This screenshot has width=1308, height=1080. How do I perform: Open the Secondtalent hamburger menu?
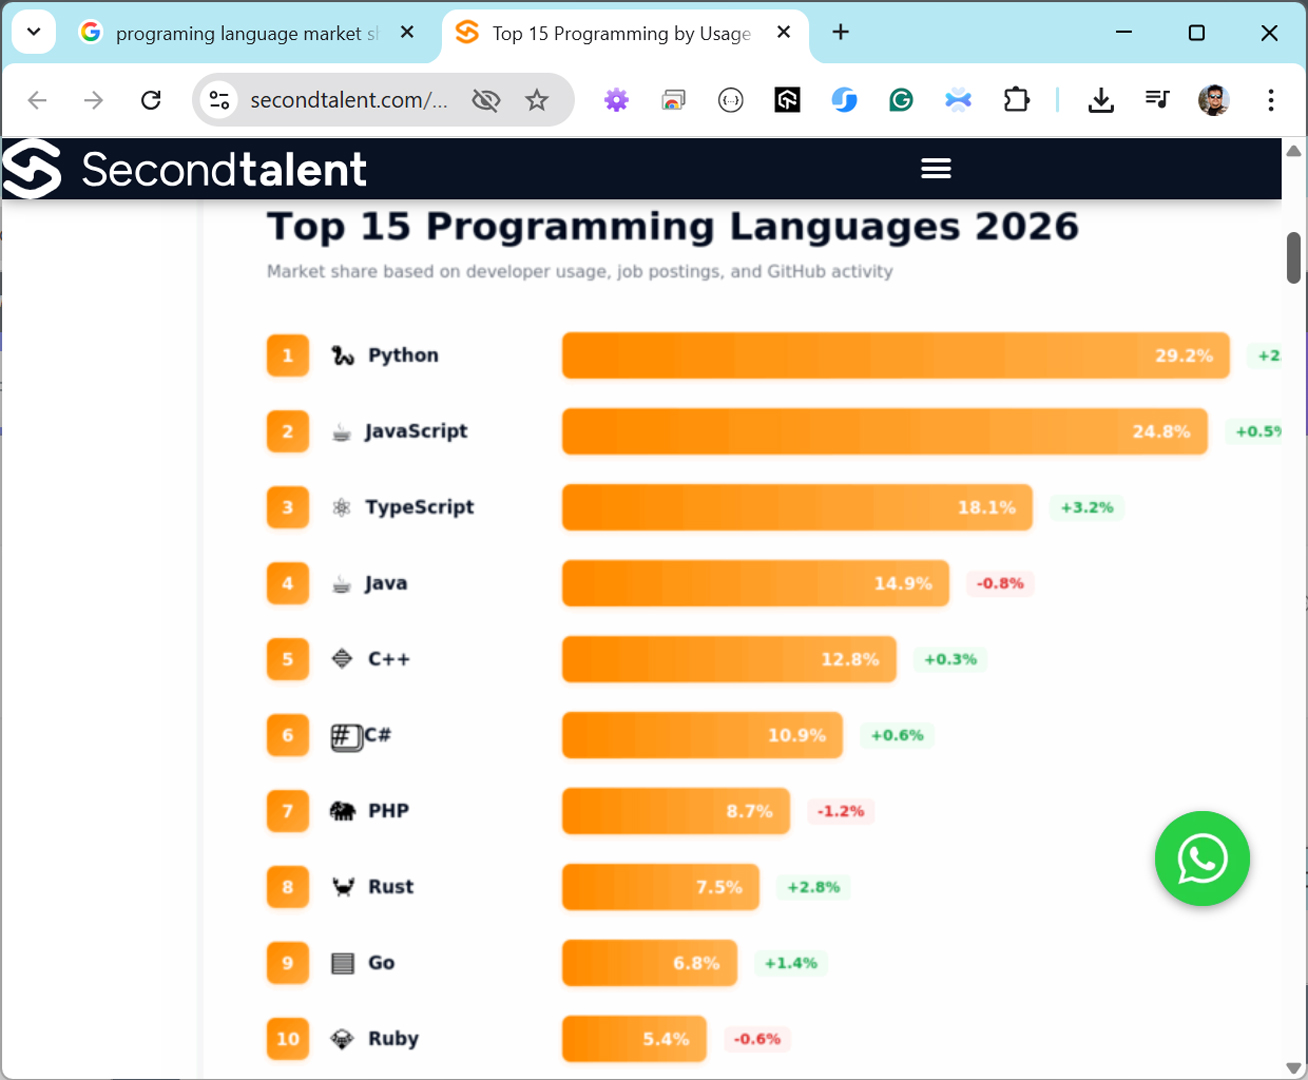pos(935,168)
